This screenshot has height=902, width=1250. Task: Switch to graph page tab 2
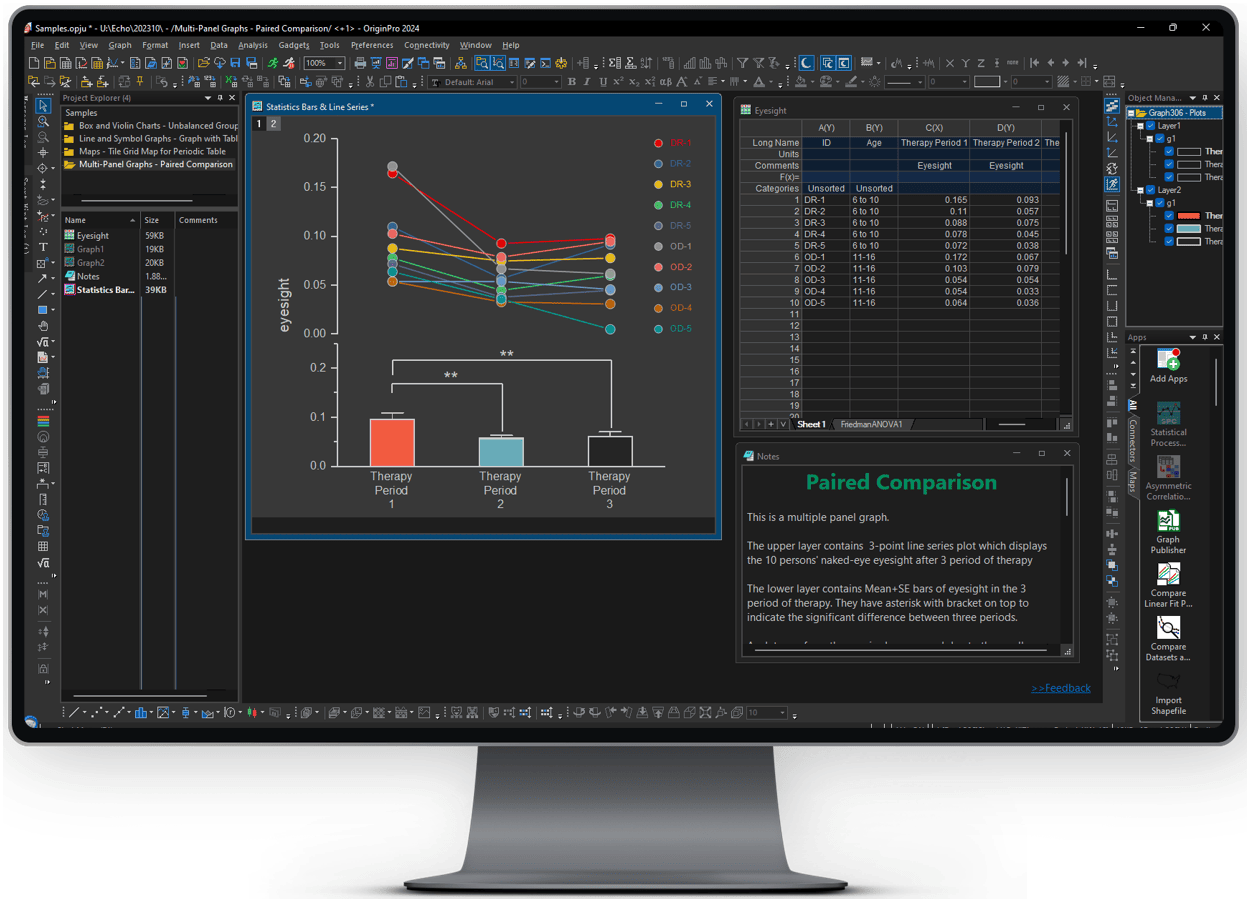[x=273, y=124]
